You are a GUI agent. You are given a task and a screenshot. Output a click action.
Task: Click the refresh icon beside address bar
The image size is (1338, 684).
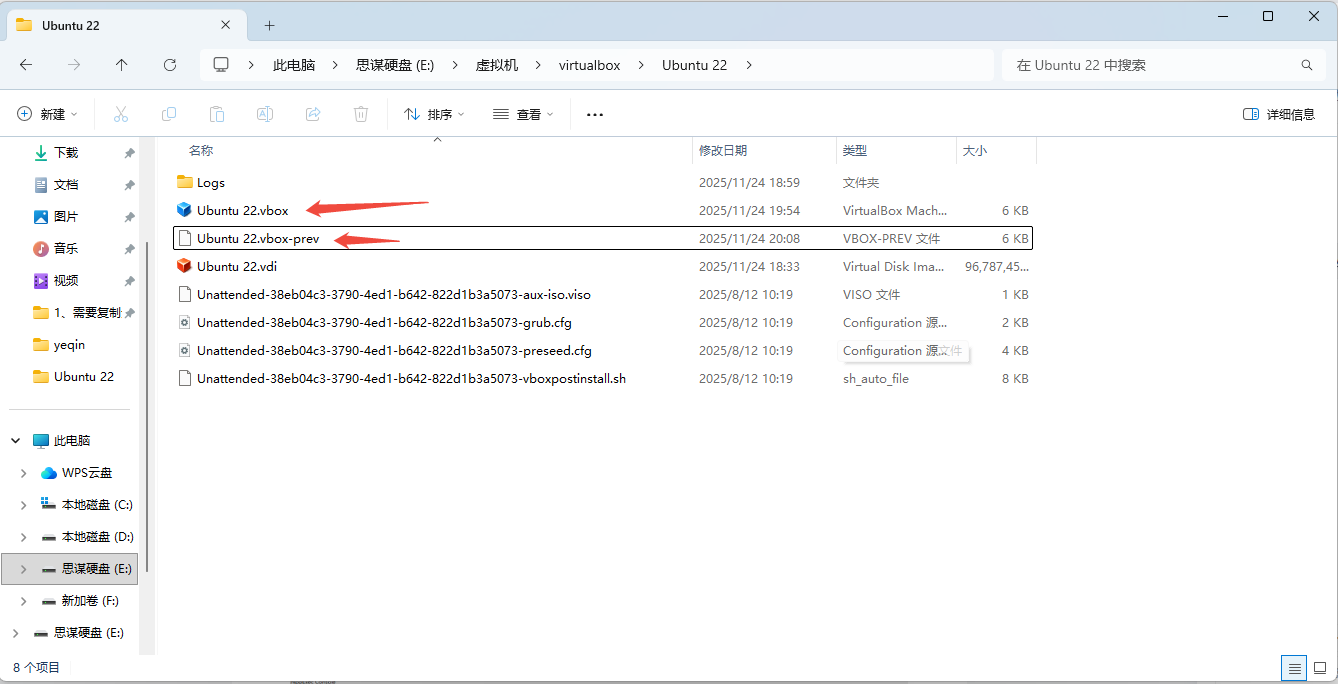coord(170,65)
